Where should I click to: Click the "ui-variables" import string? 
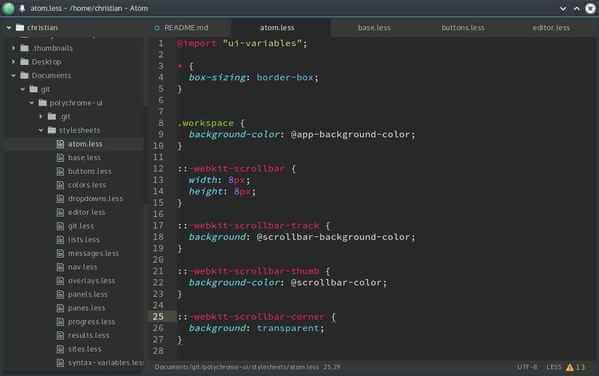(262, 44)
